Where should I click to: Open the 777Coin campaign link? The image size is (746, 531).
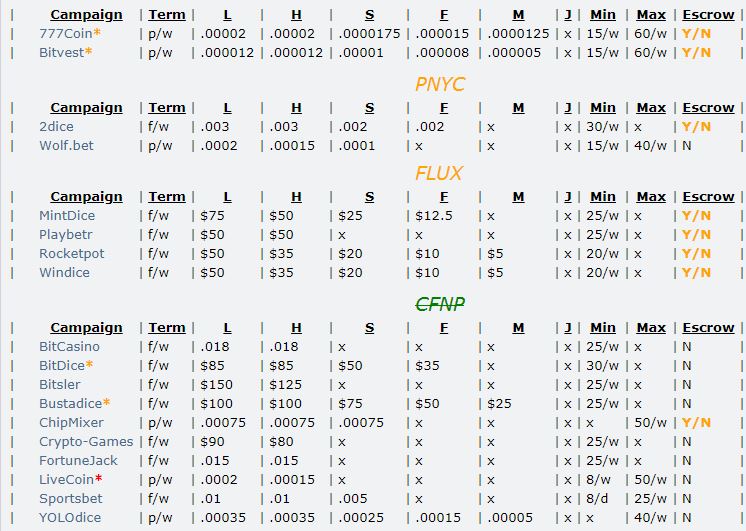(x=66, y=34)
